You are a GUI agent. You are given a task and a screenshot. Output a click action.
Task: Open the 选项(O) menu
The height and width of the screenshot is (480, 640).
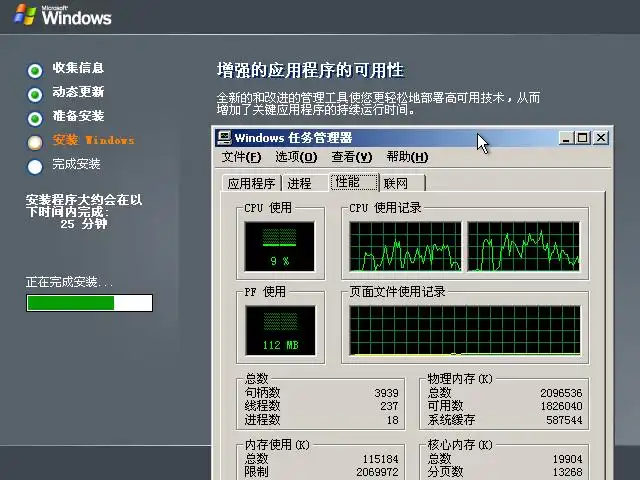pos(296,157)
